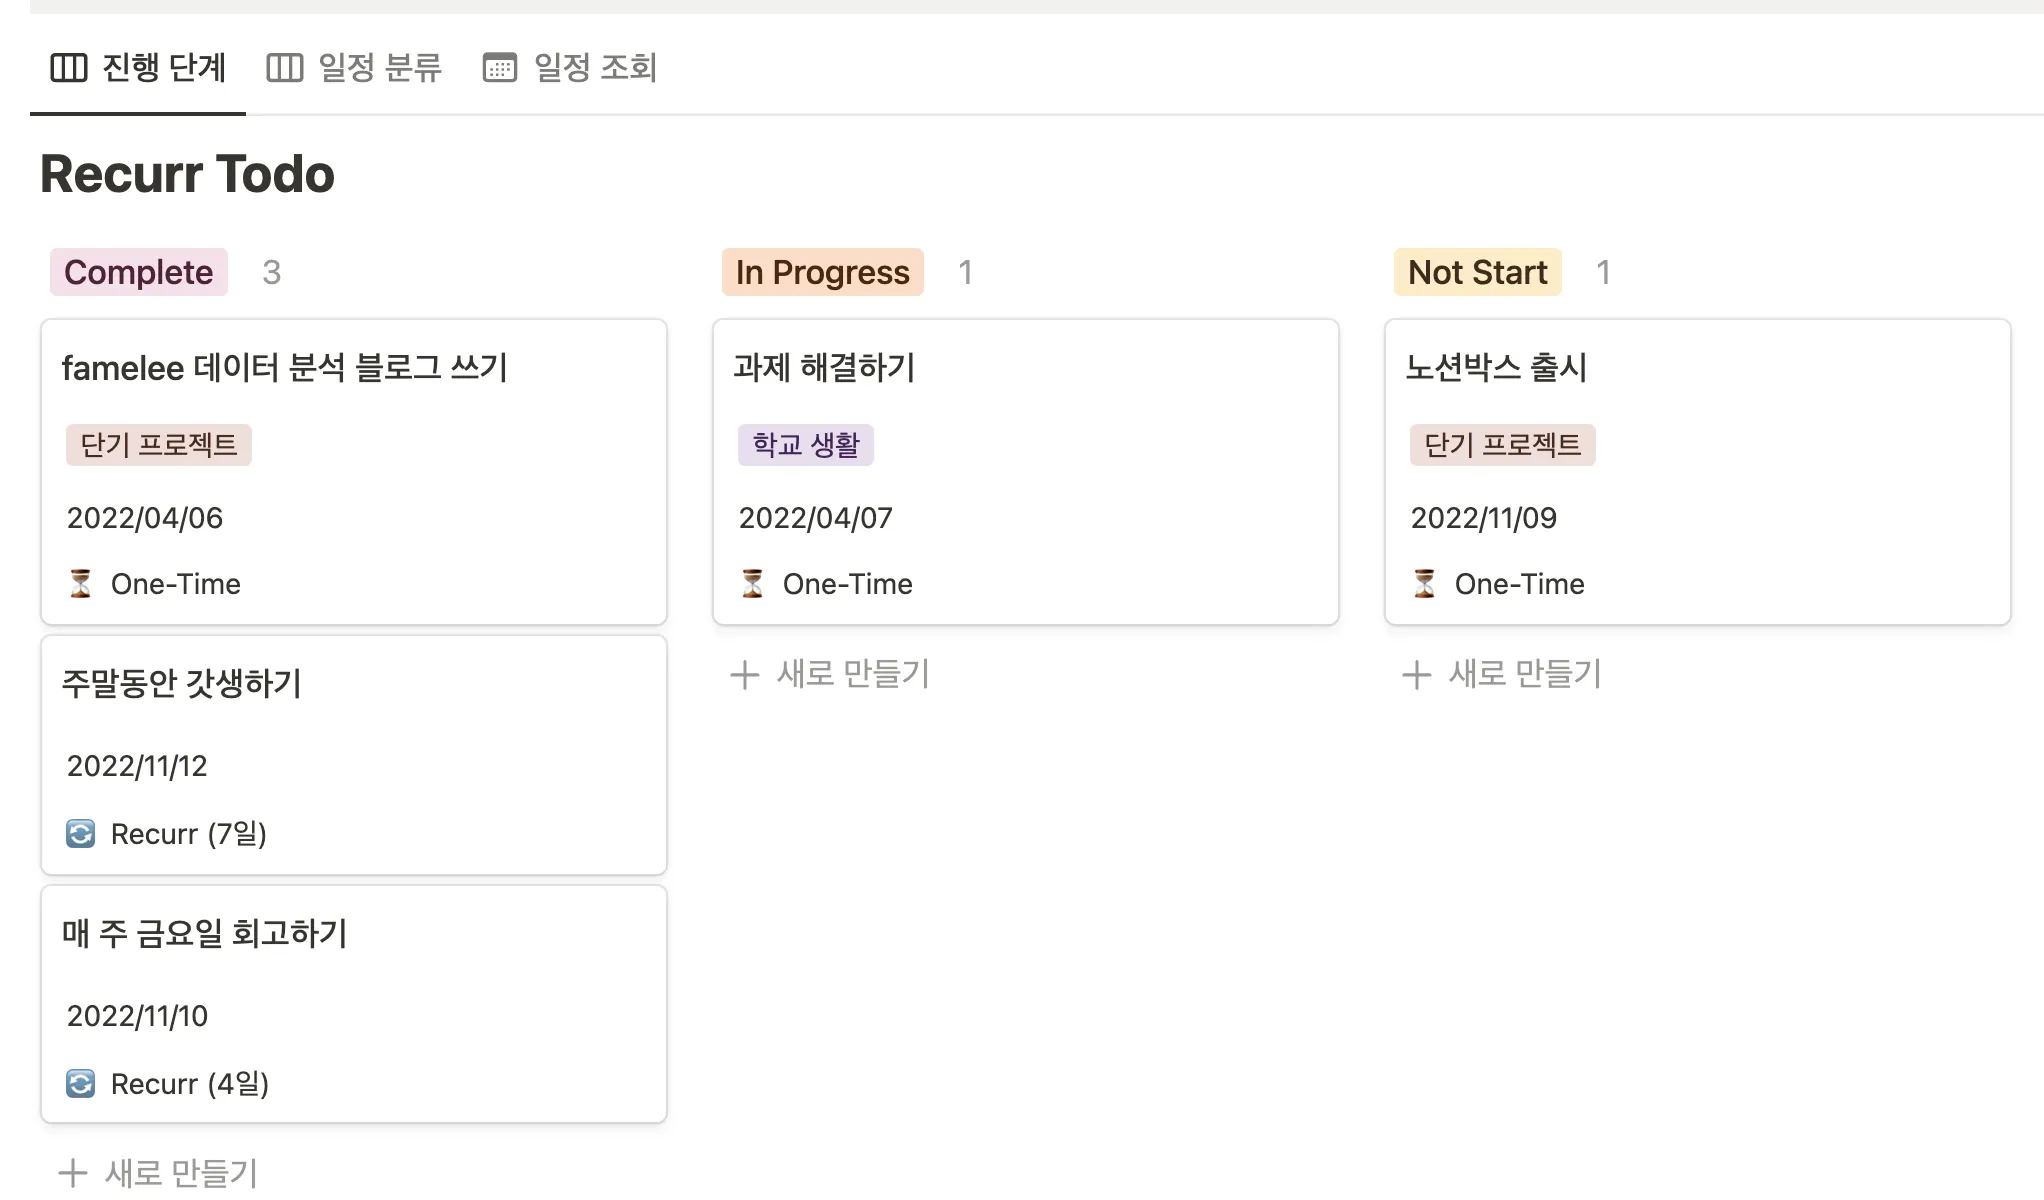2044x1200 pixels.
Task: Click the Not Start status tag header
Action: 1477,272
